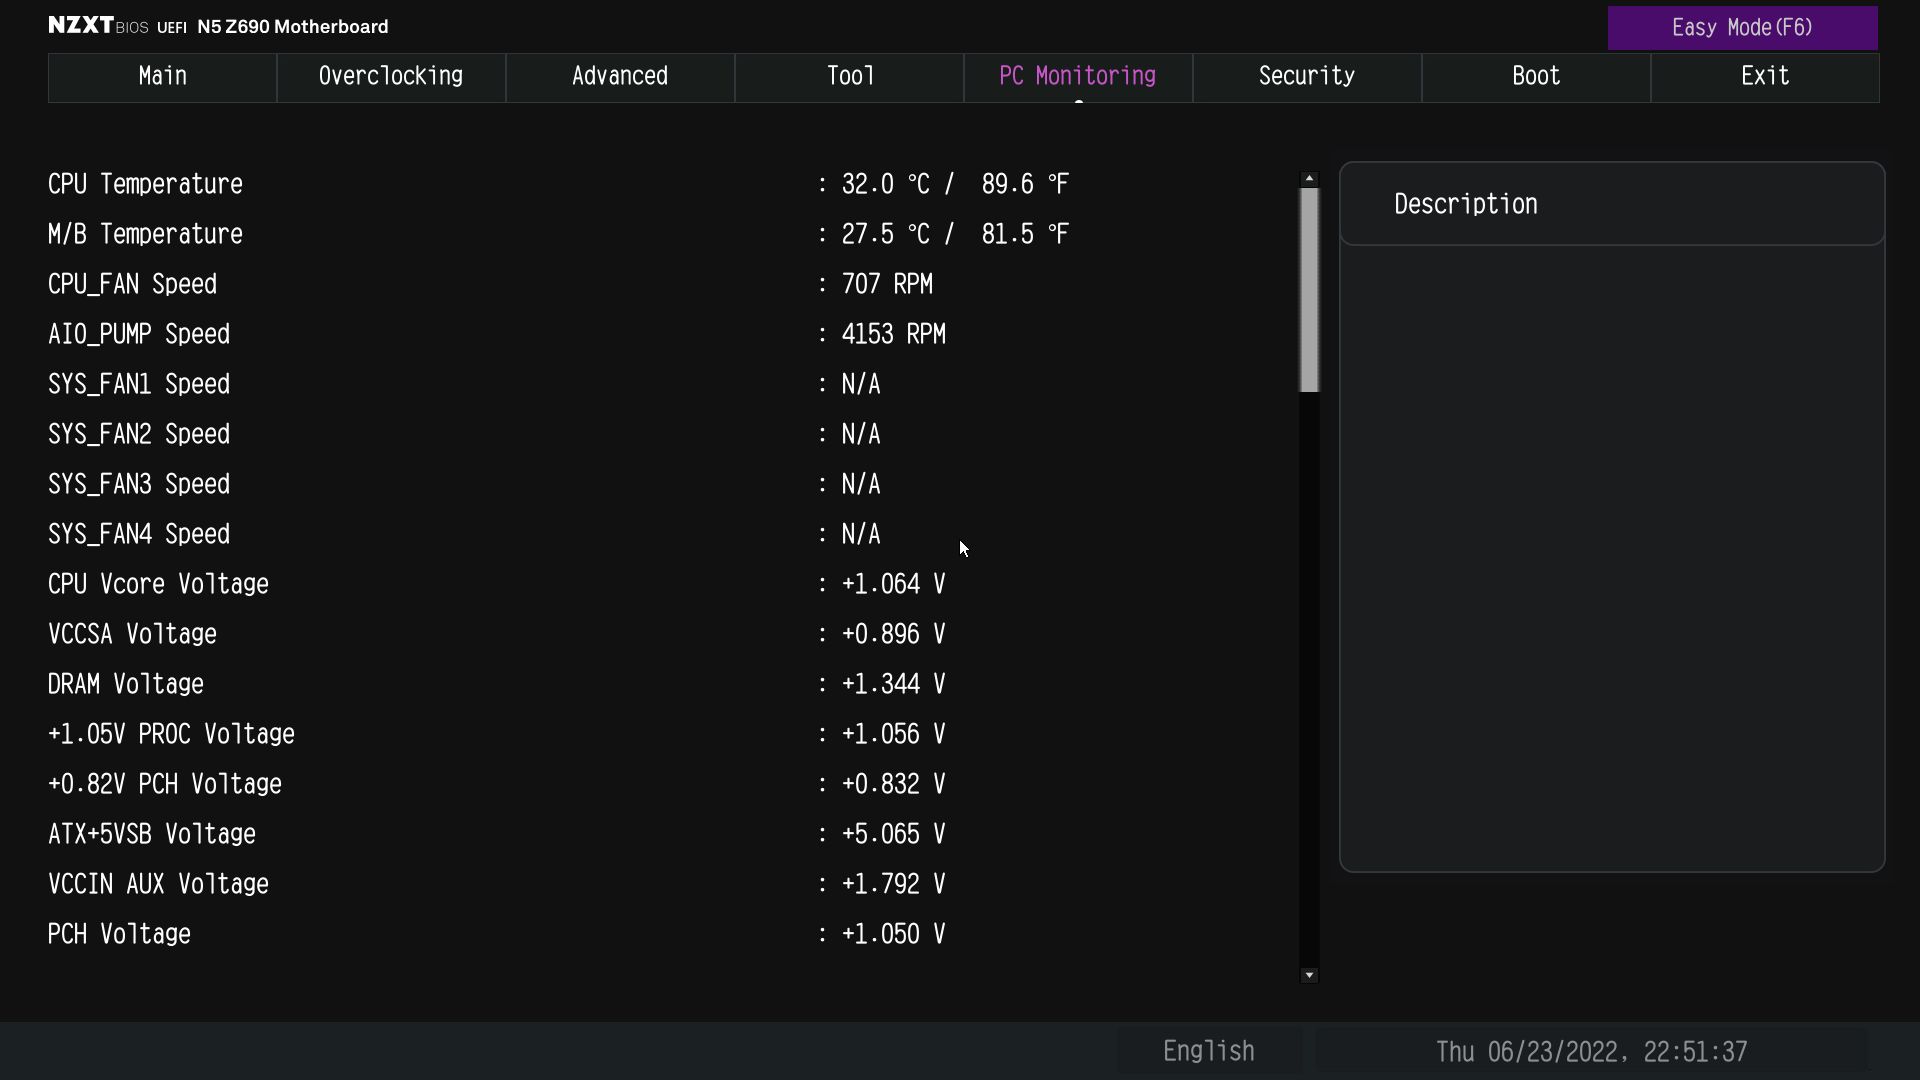Select the CPU_FAN Speed entry
1920x1080 pixels.
pyautogui.click(x=133, y=285)
